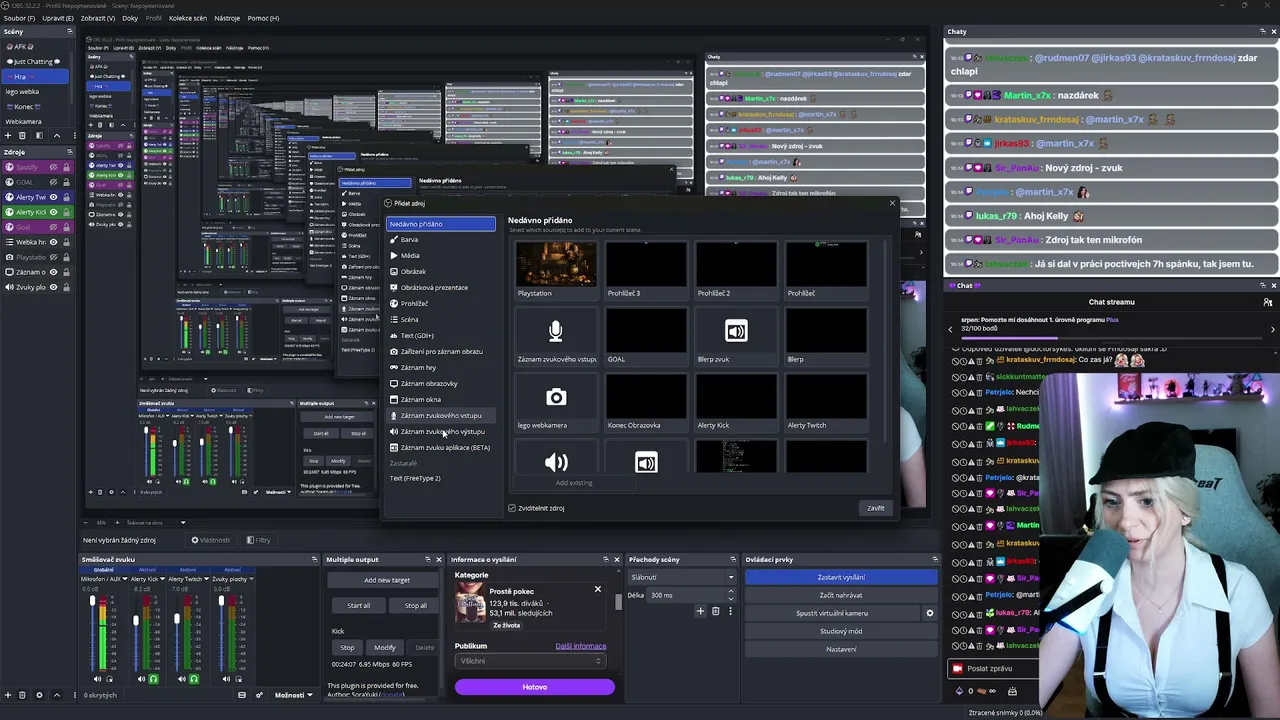Hide the Alerty Kick source with its eye
This screenshot has height=720, width=1280.
coord(54,212)
